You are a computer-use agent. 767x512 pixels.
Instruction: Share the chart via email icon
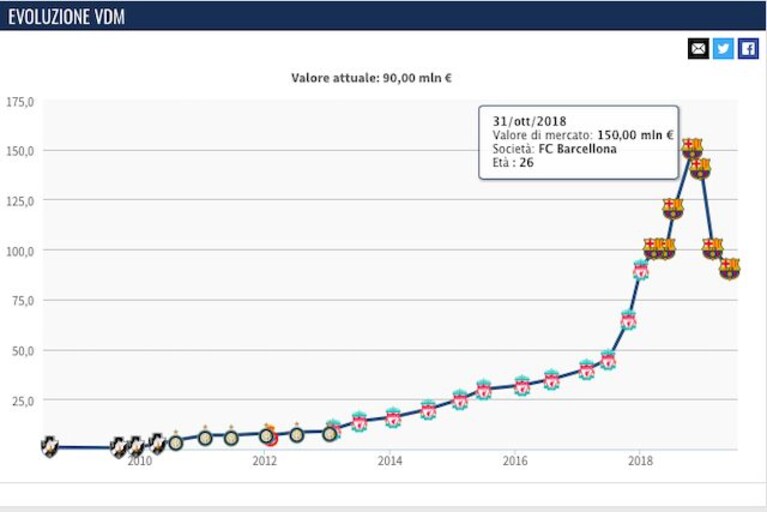[698, 48]
